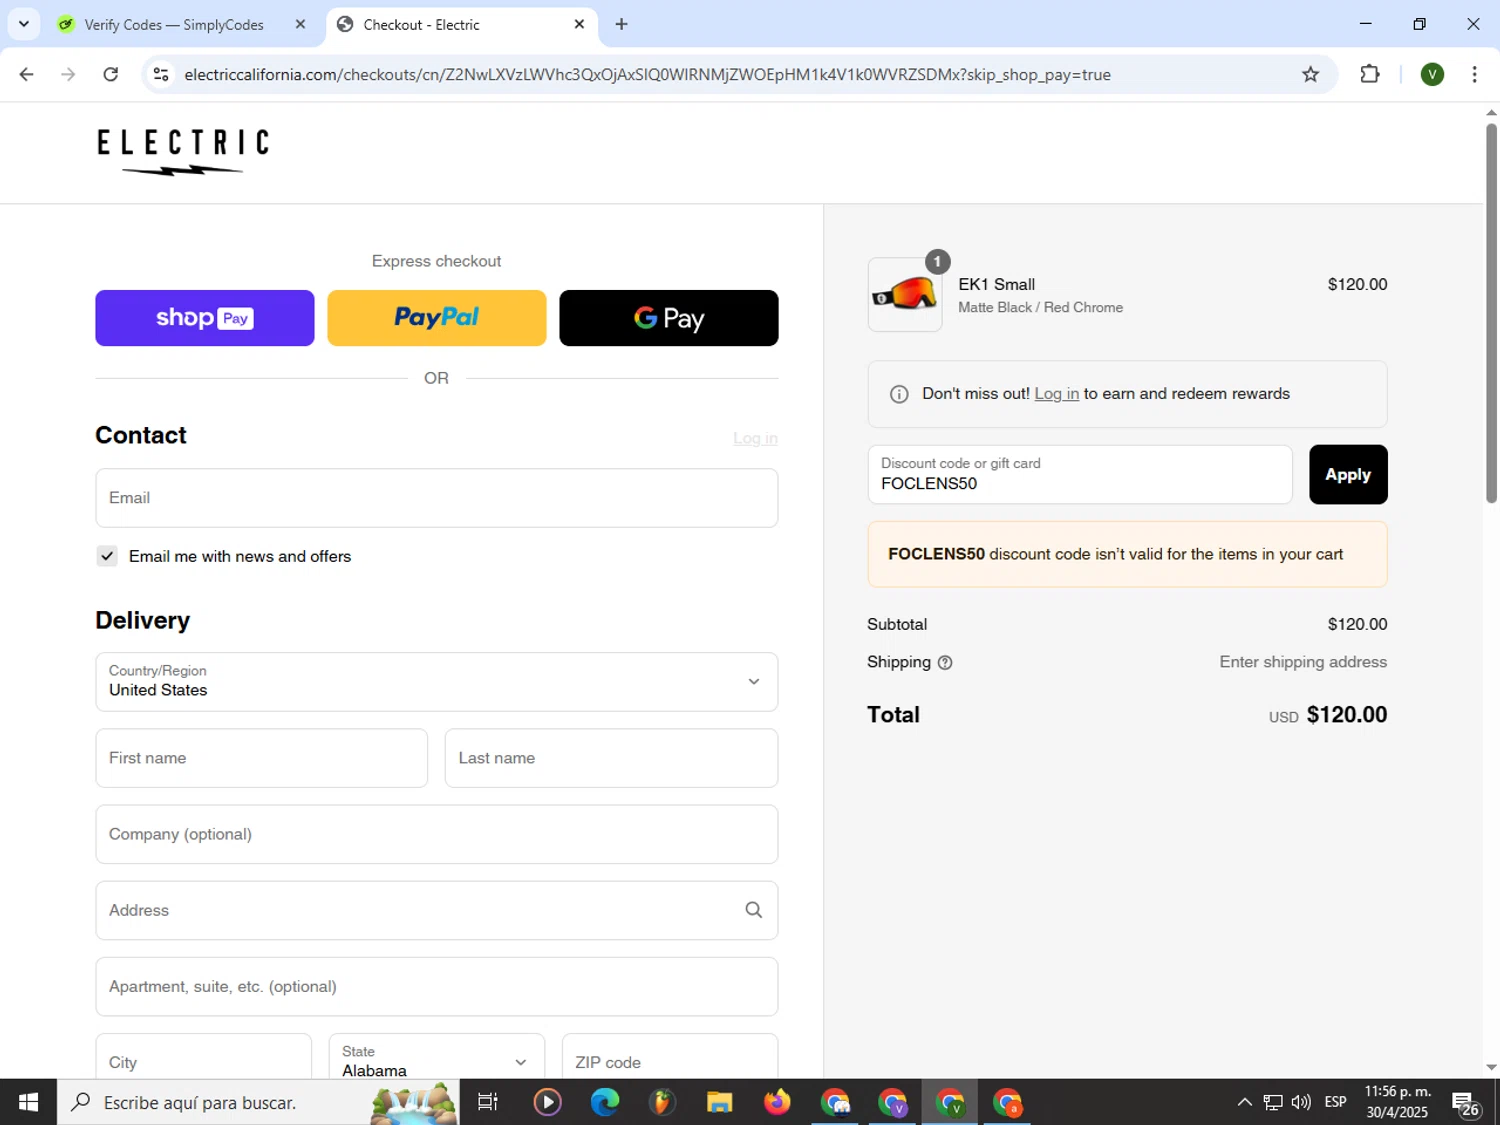Open a new browser tab
1500x1125 pixels.
(x=621, y=24)
